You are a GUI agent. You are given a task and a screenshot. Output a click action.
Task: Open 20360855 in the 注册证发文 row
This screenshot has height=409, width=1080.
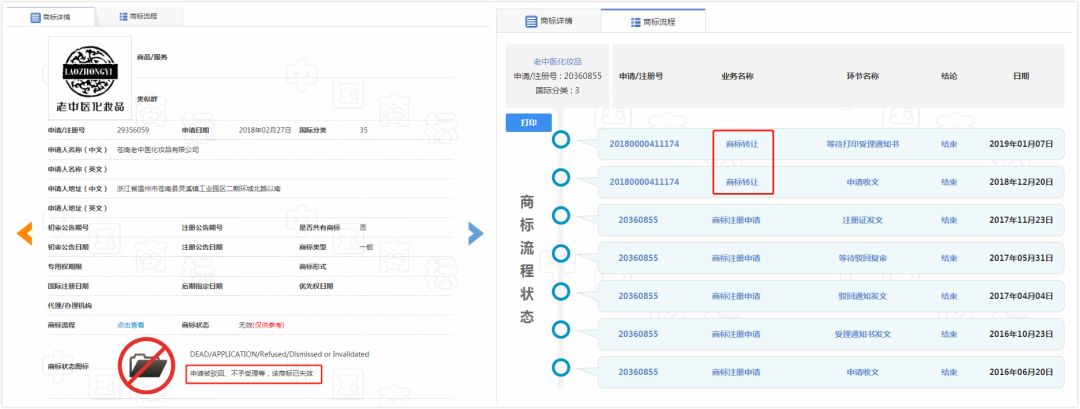pyautogui.click(x=638, y=220)
